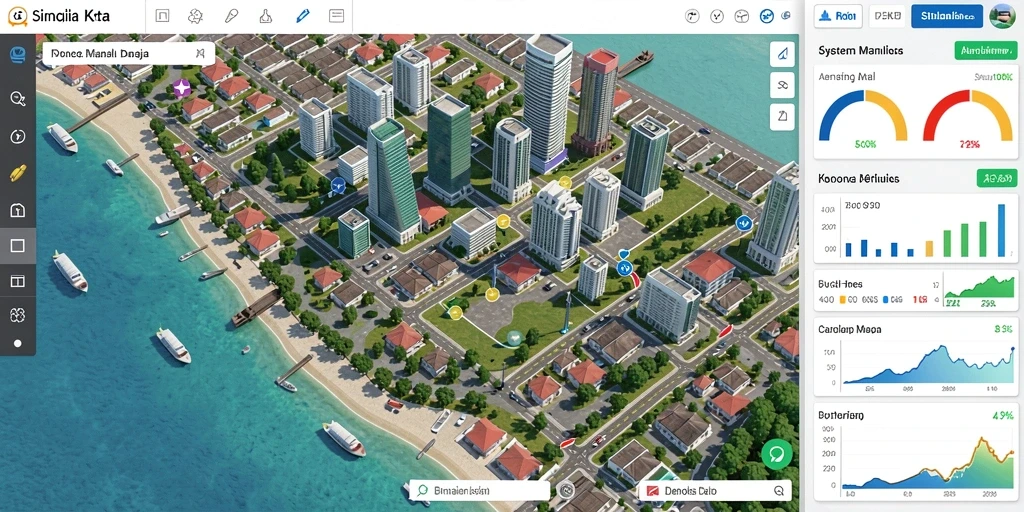Click the navigation arrow map control button
The width and height of the screenshot is (1024, 512).
point(782,55)
